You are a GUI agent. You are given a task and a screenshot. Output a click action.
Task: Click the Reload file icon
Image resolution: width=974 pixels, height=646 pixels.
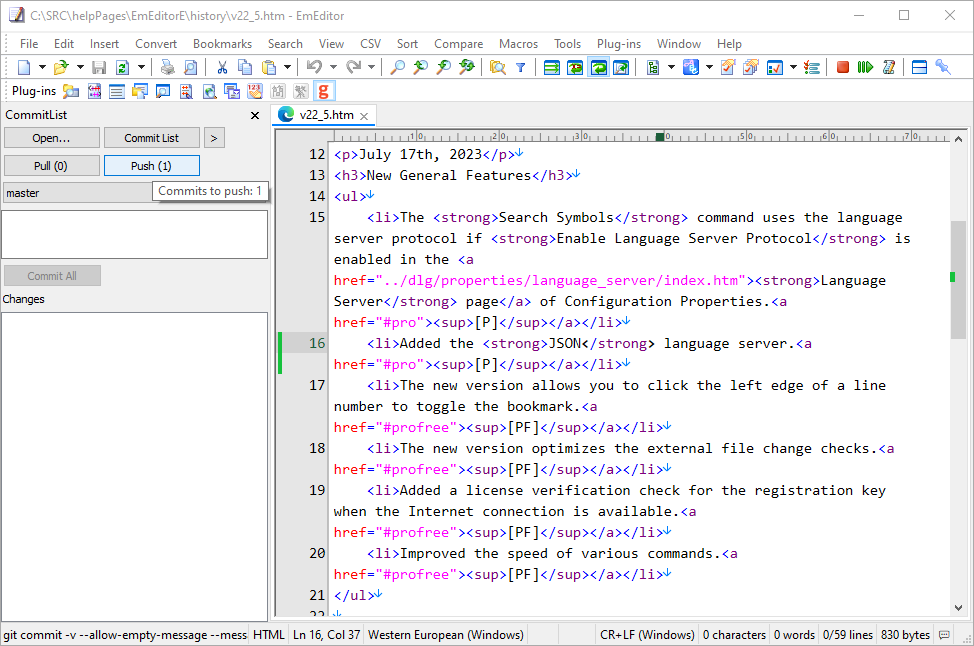pos(122,67)
